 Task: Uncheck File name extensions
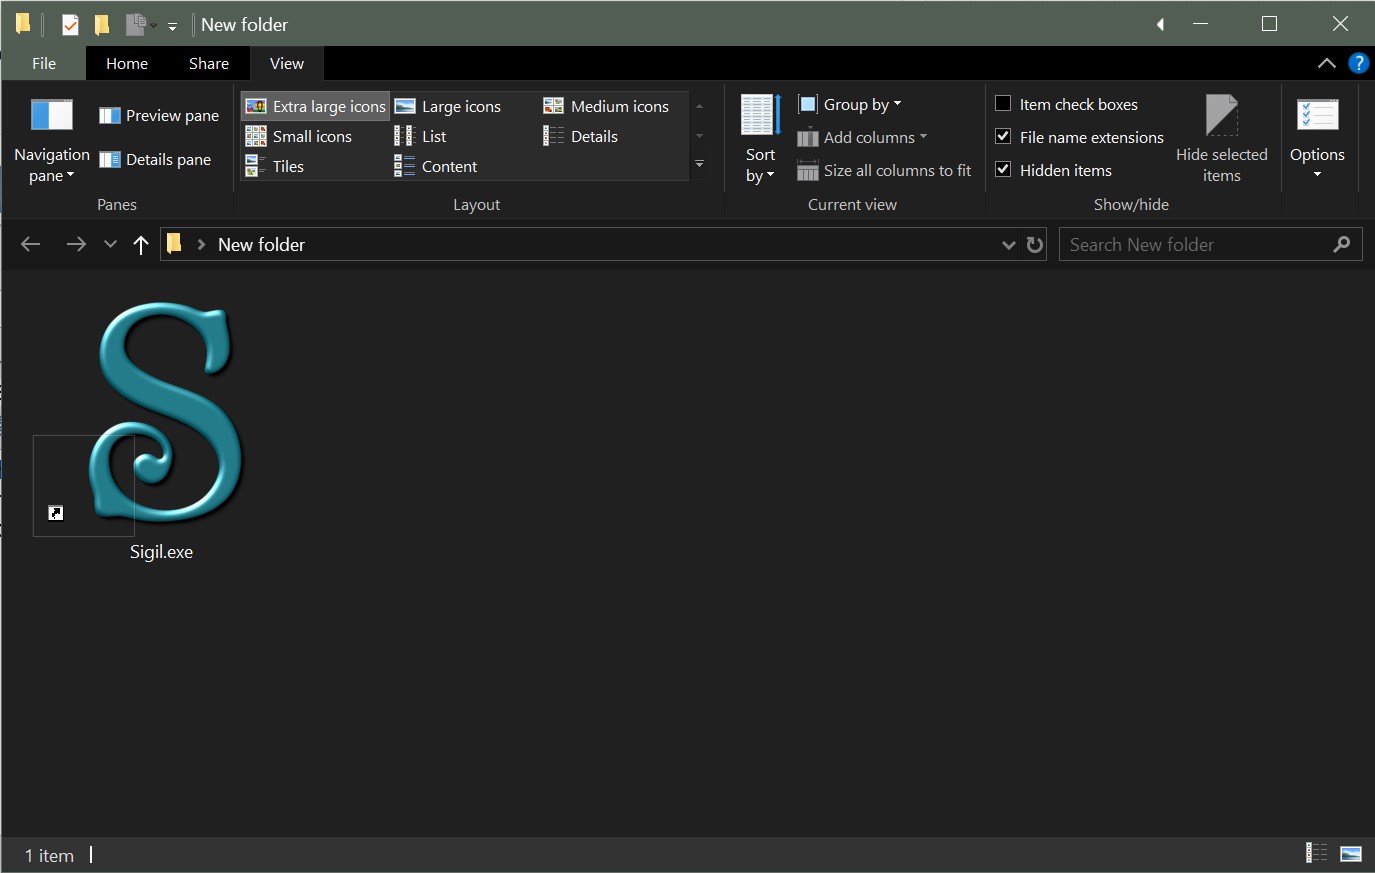tap(1079, 137)
